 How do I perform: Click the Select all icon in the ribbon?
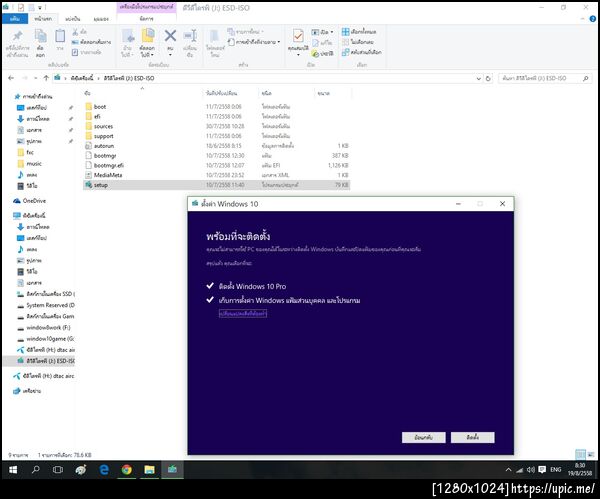[x=346, y=32]
